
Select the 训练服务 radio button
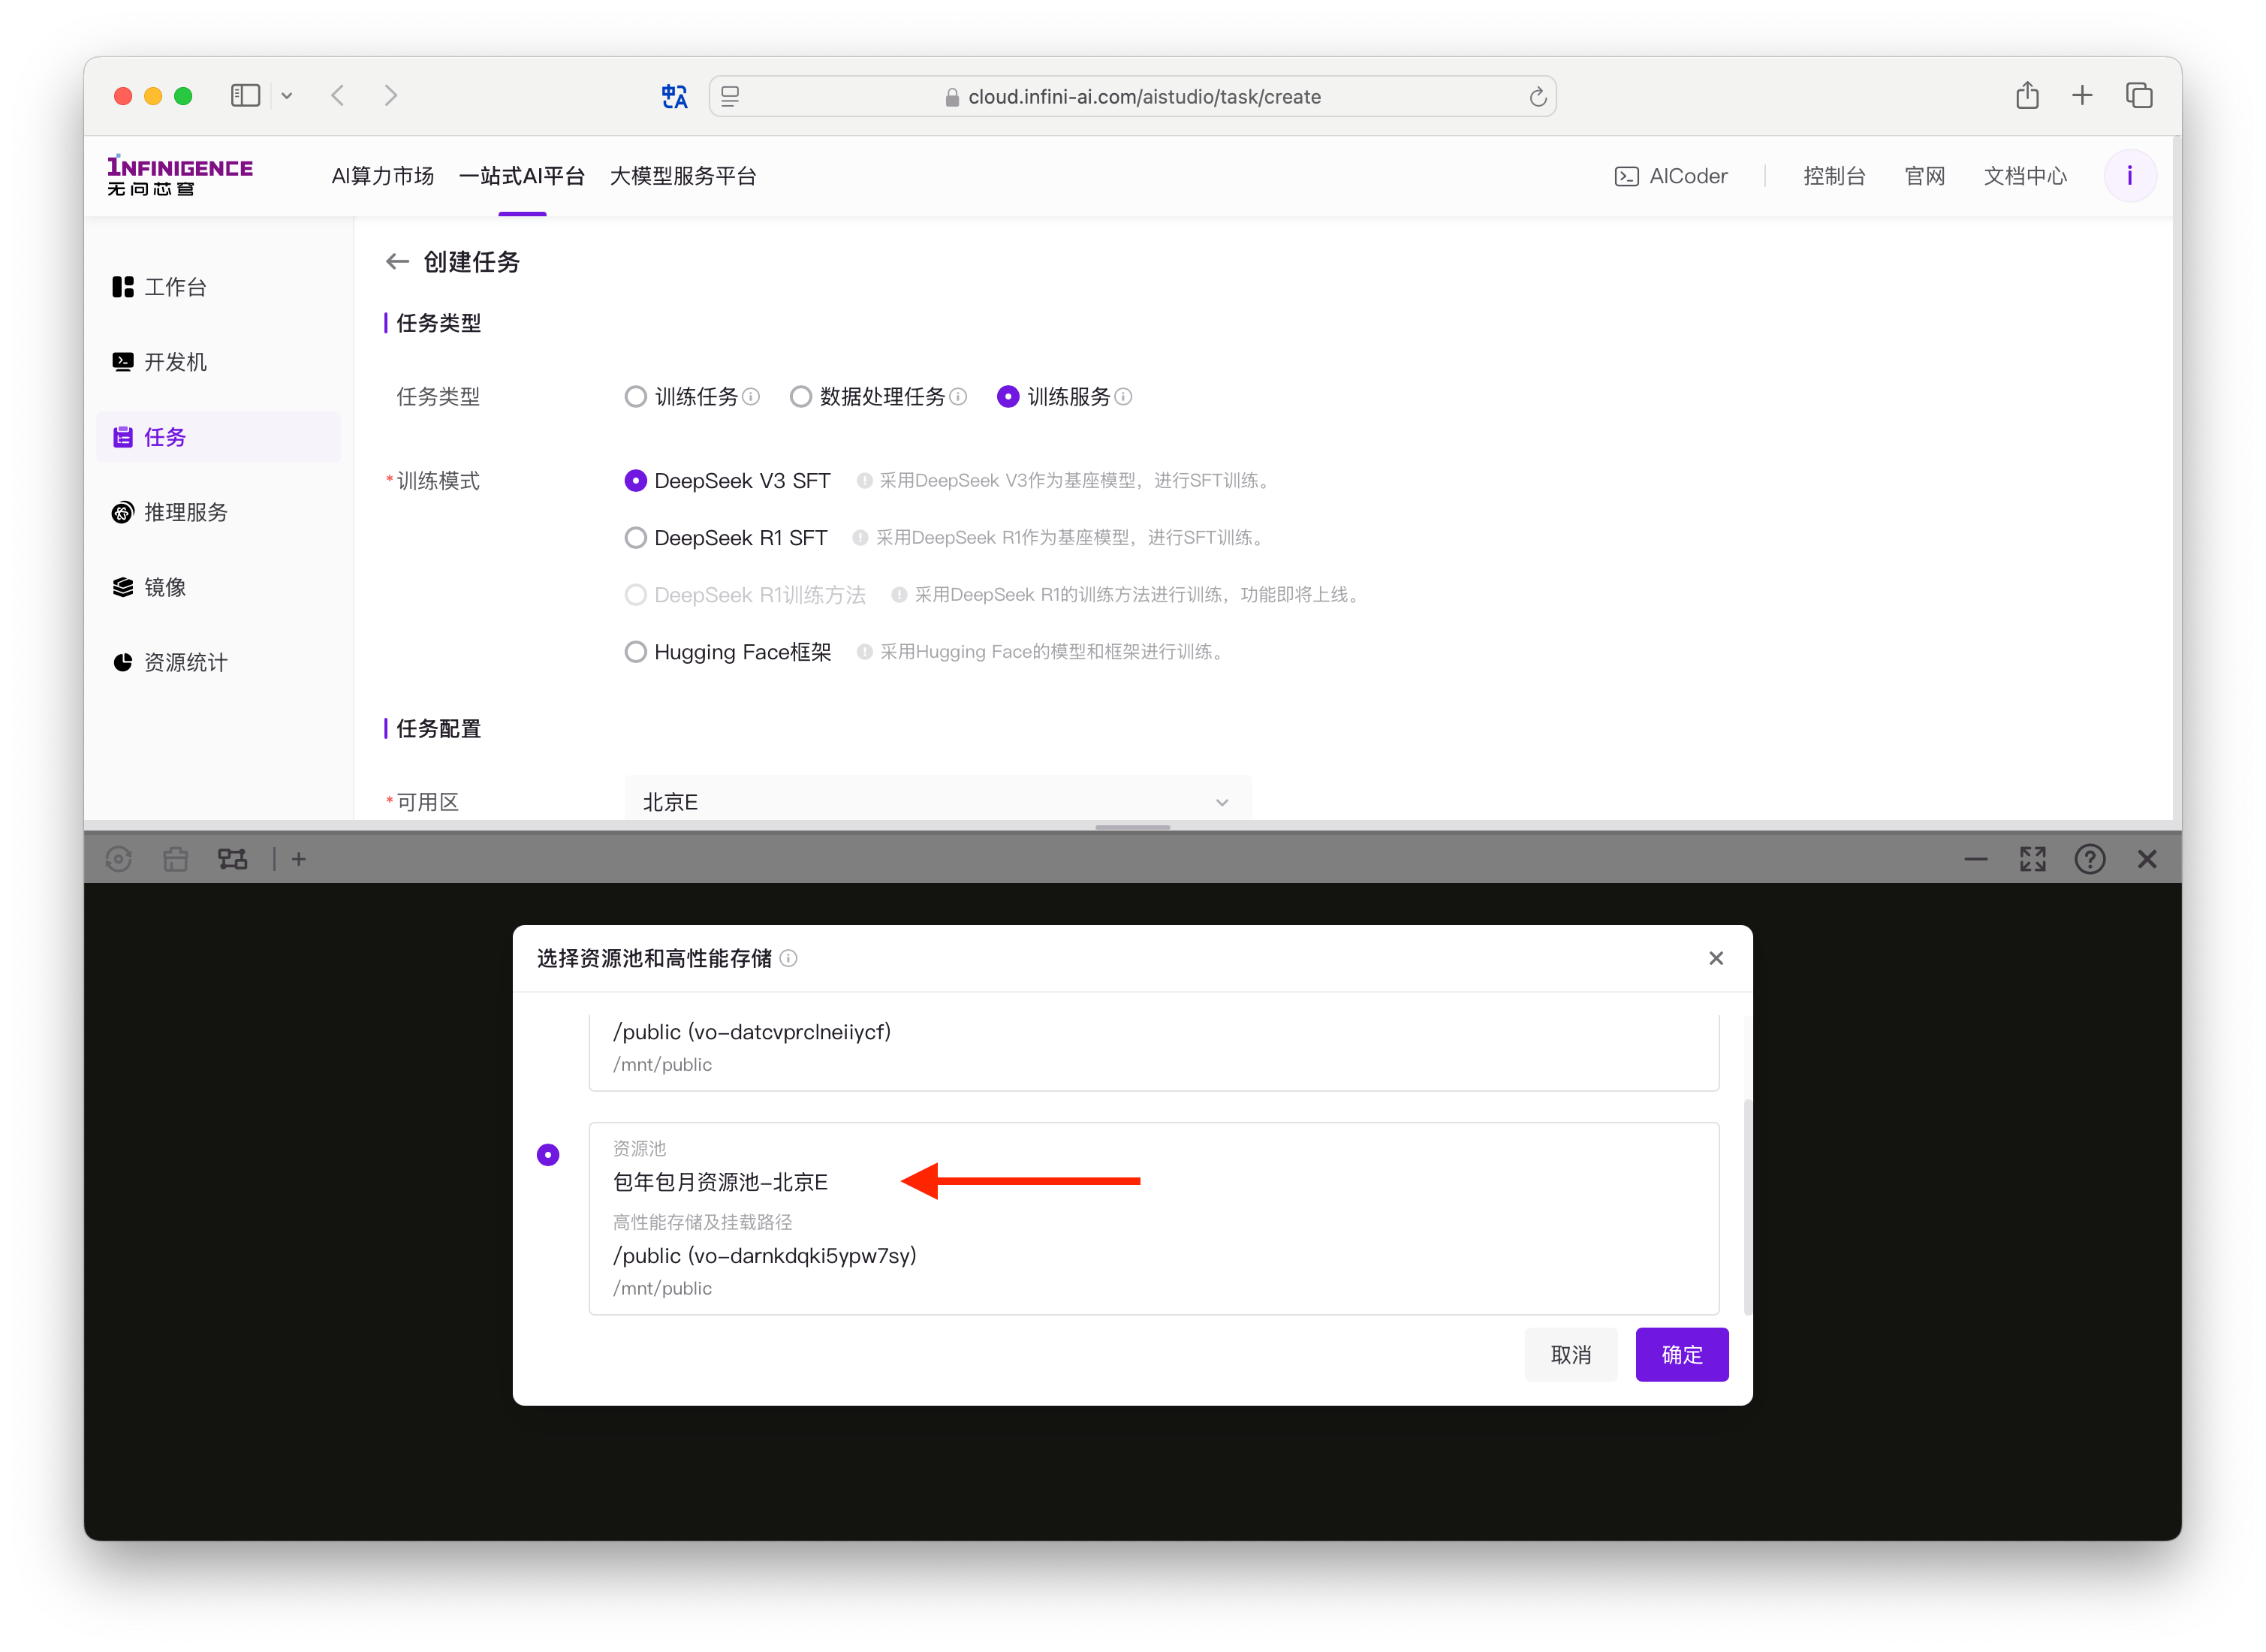click(x=1008, y=397)
